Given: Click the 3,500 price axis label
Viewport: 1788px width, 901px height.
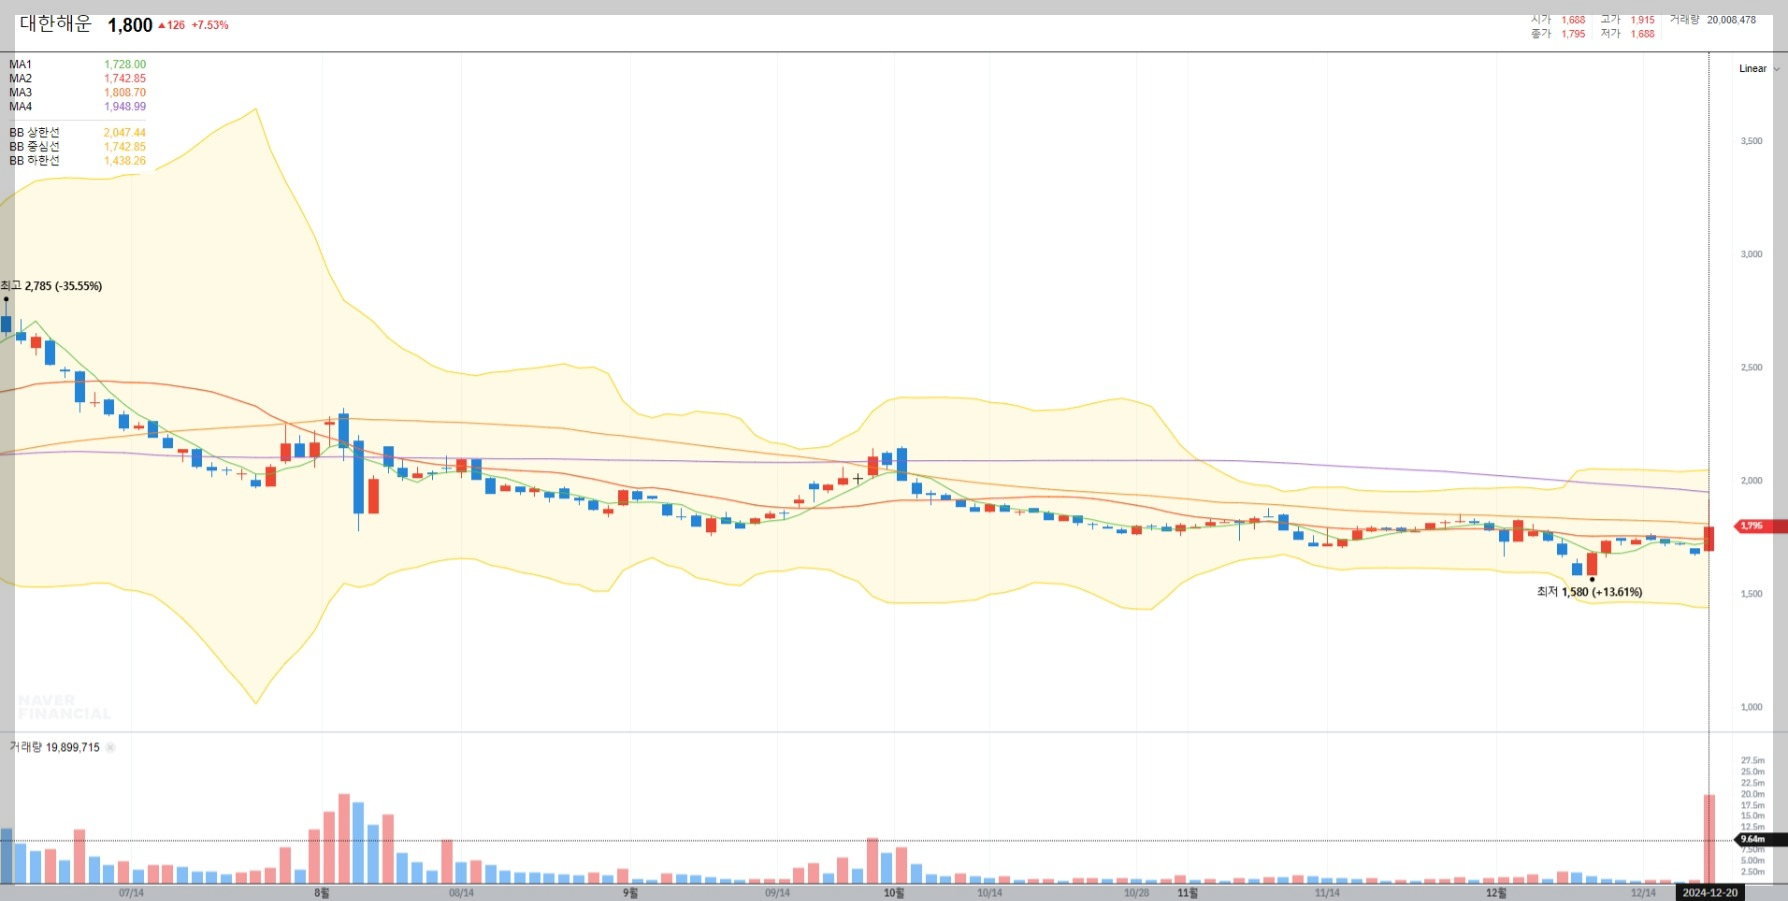Looking at the screenshot, I should (x=1751, y=141).
